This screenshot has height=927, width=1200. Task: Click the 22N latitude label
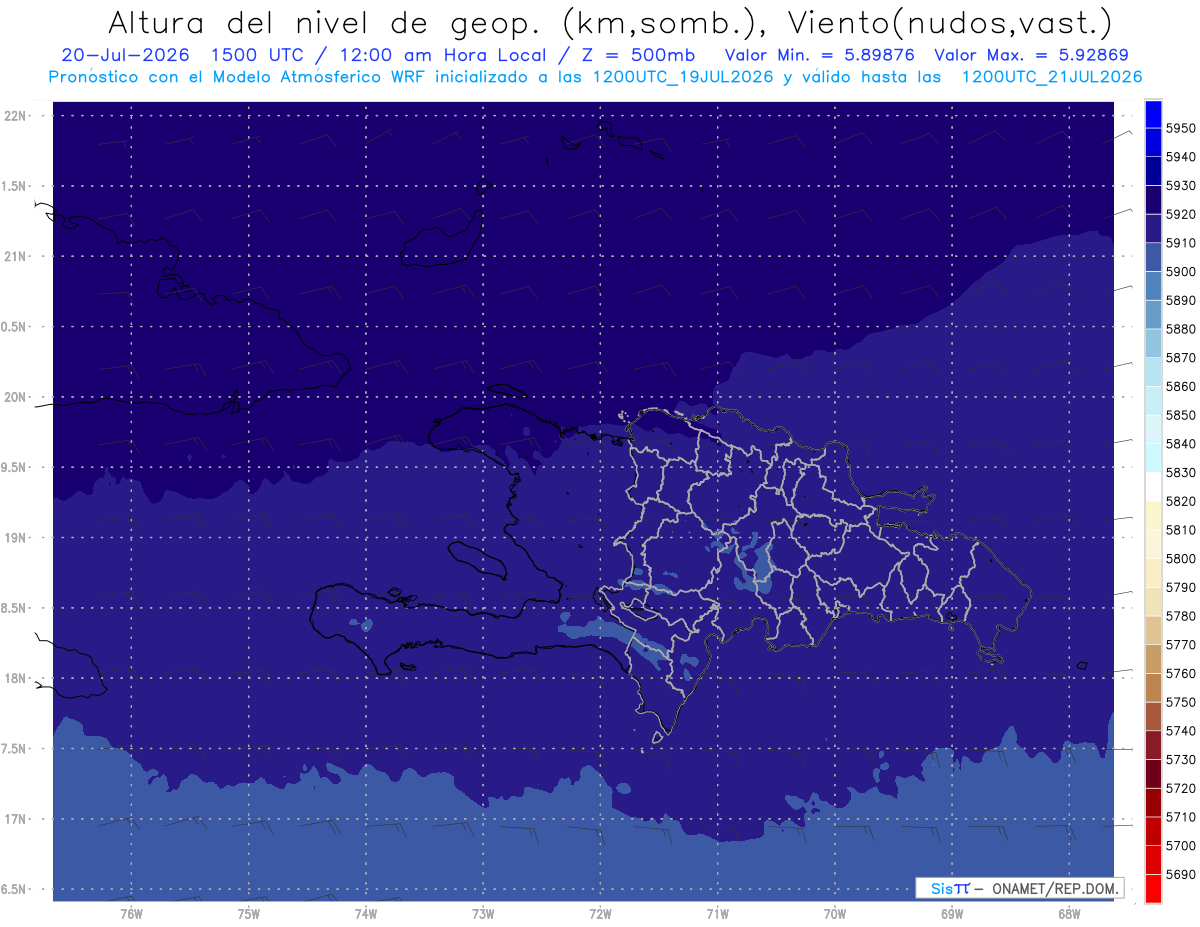[17, 116]
